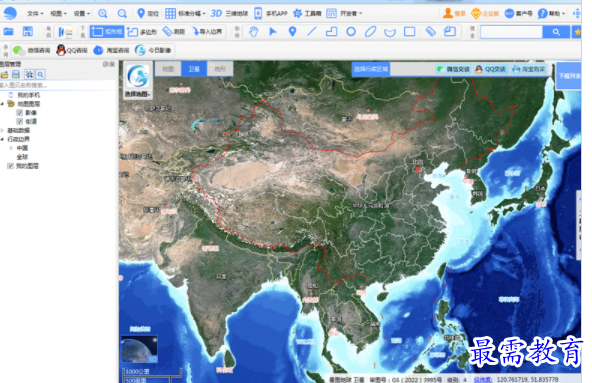
Task: Click the layer name search field
Action: 59,85
